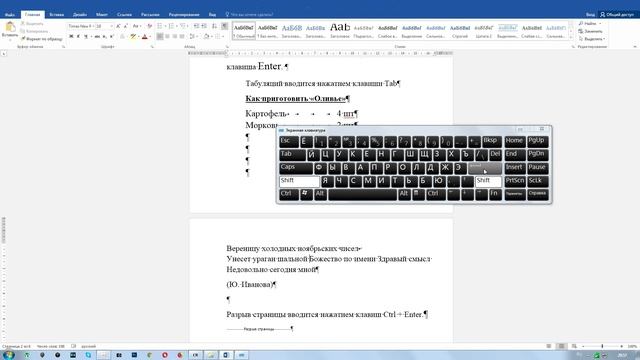Switch to the Макет tab
The image size is (640, 360).
click(x=102, y=15)
